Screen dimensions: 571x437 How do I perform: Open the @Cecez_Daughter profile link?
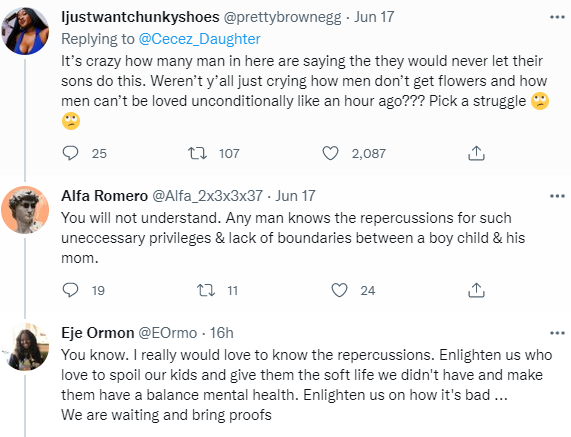click(x=200, y=39)
